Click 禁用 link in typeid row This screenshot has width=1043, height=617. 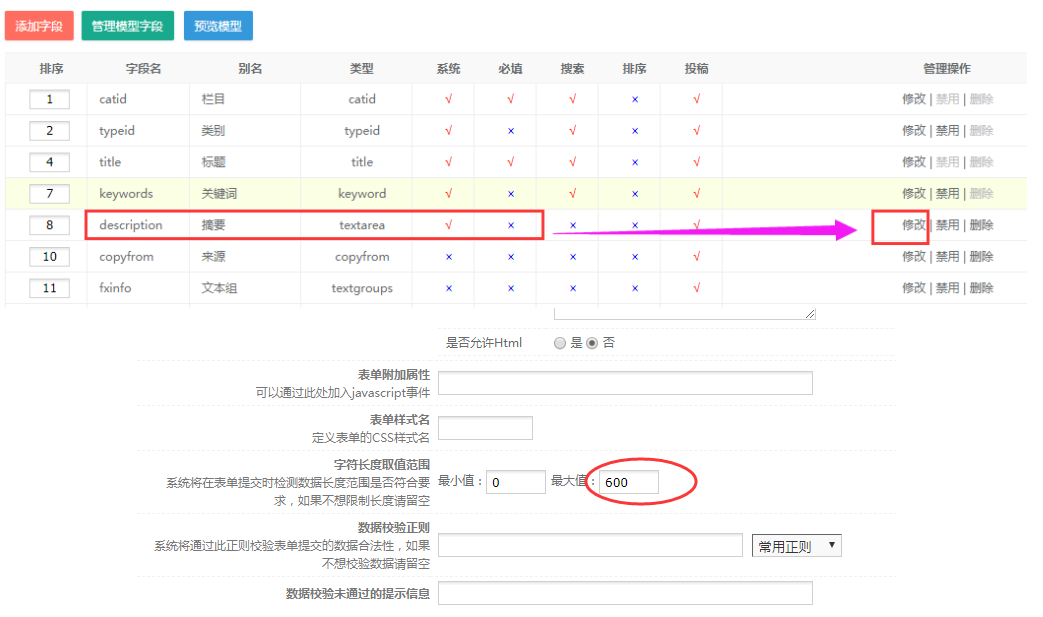pyautogui.click(x=948, y=130)
